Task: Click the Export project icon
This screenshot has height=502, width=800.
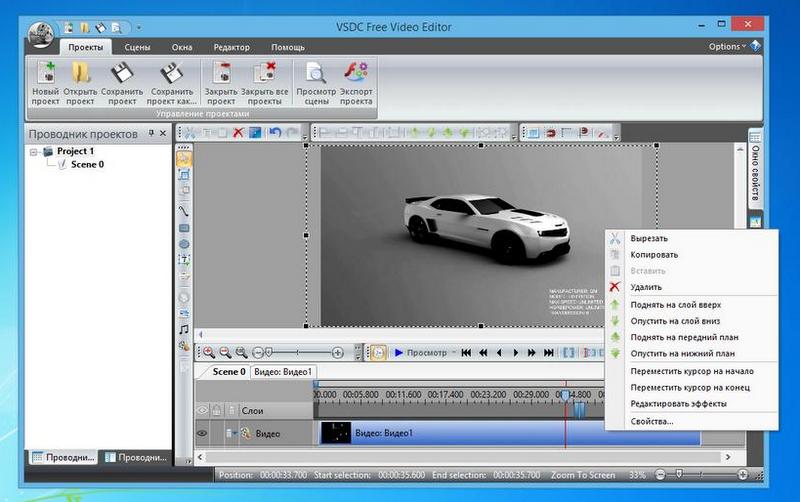Action: coord(356,73)
